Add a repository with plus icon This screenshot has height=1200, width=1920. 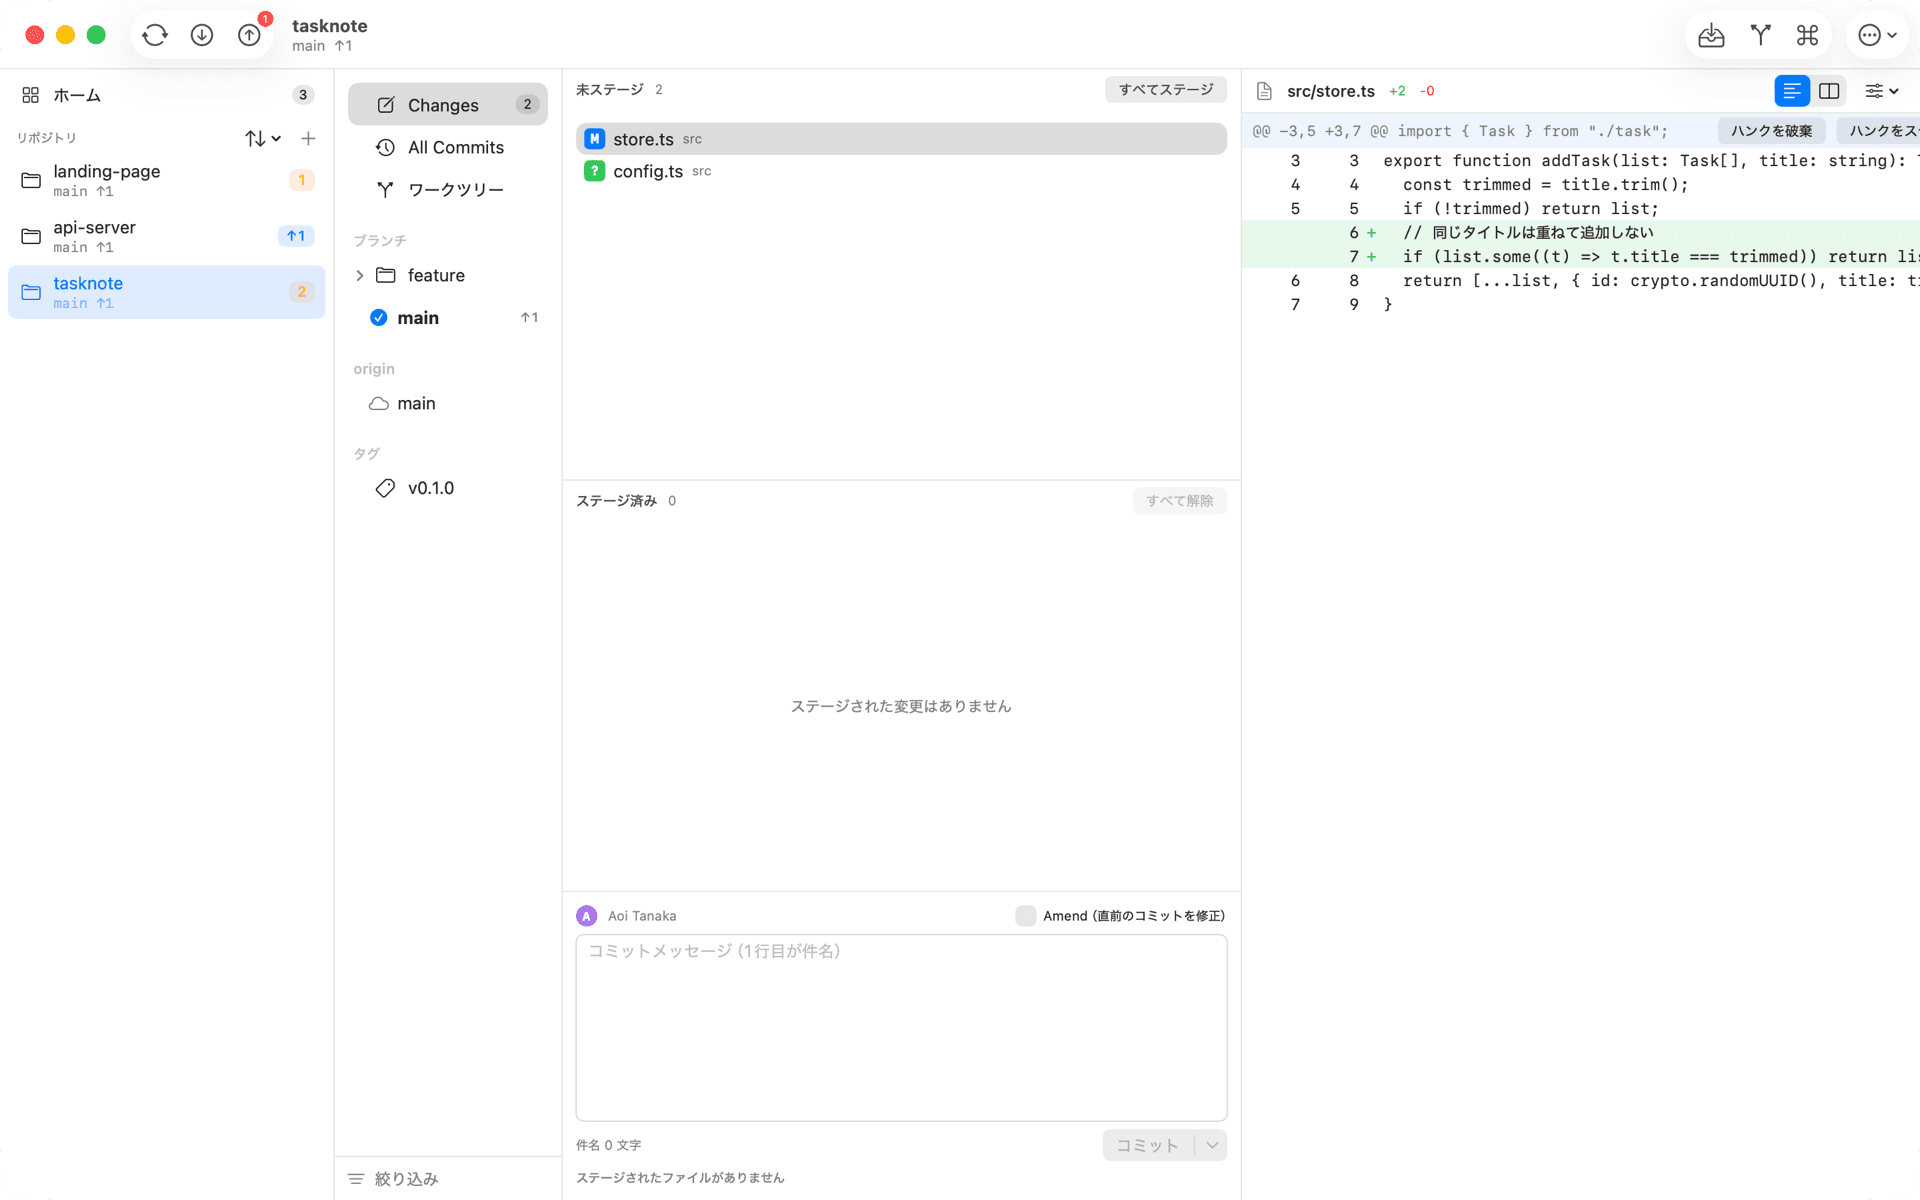(308, 138)
